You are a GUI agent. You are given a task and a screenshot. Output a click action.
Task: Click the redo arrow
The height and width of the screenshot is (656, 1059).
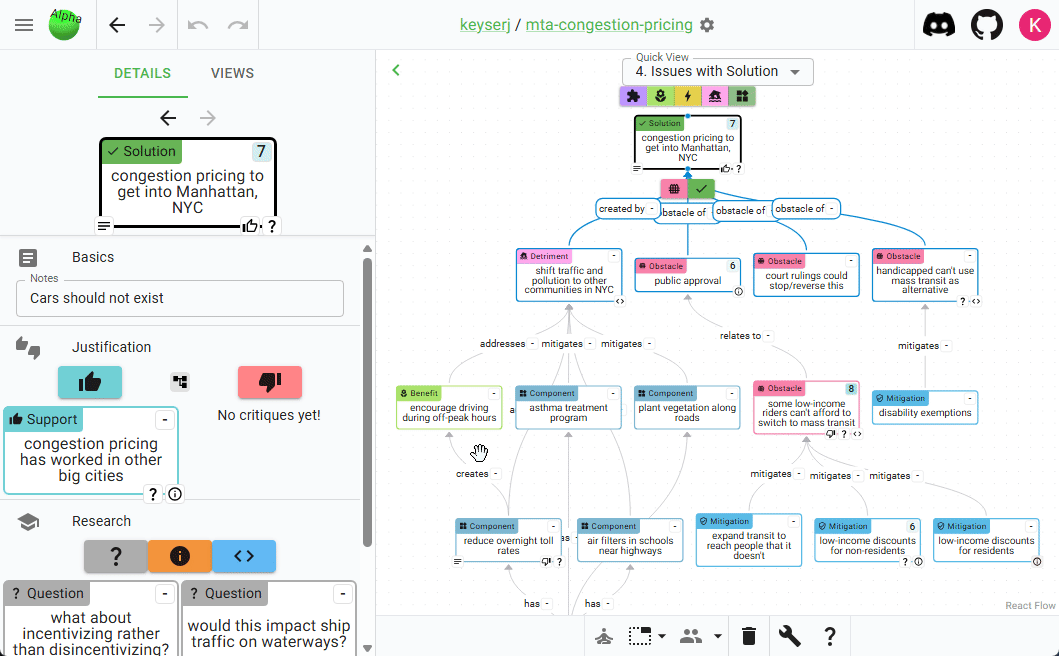click(x=238, y=25)
